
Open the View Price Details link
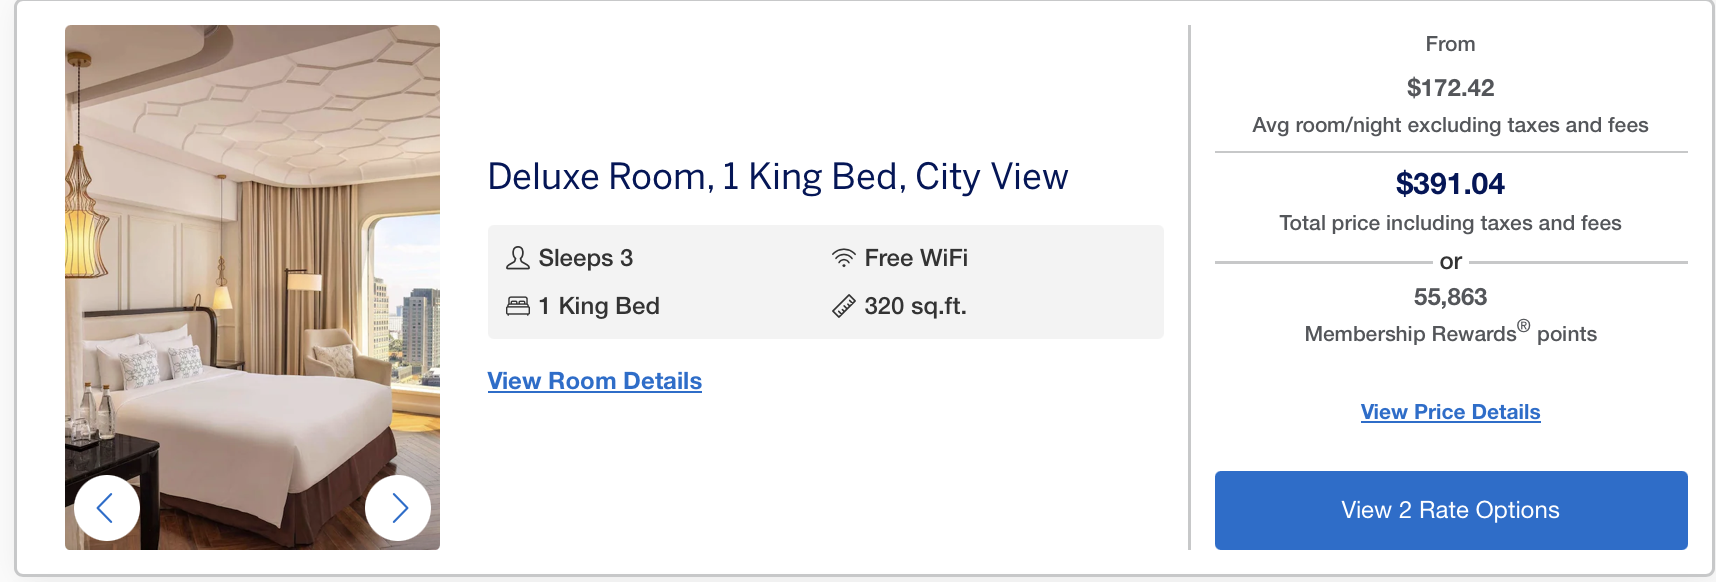[x=1450, y=412]
